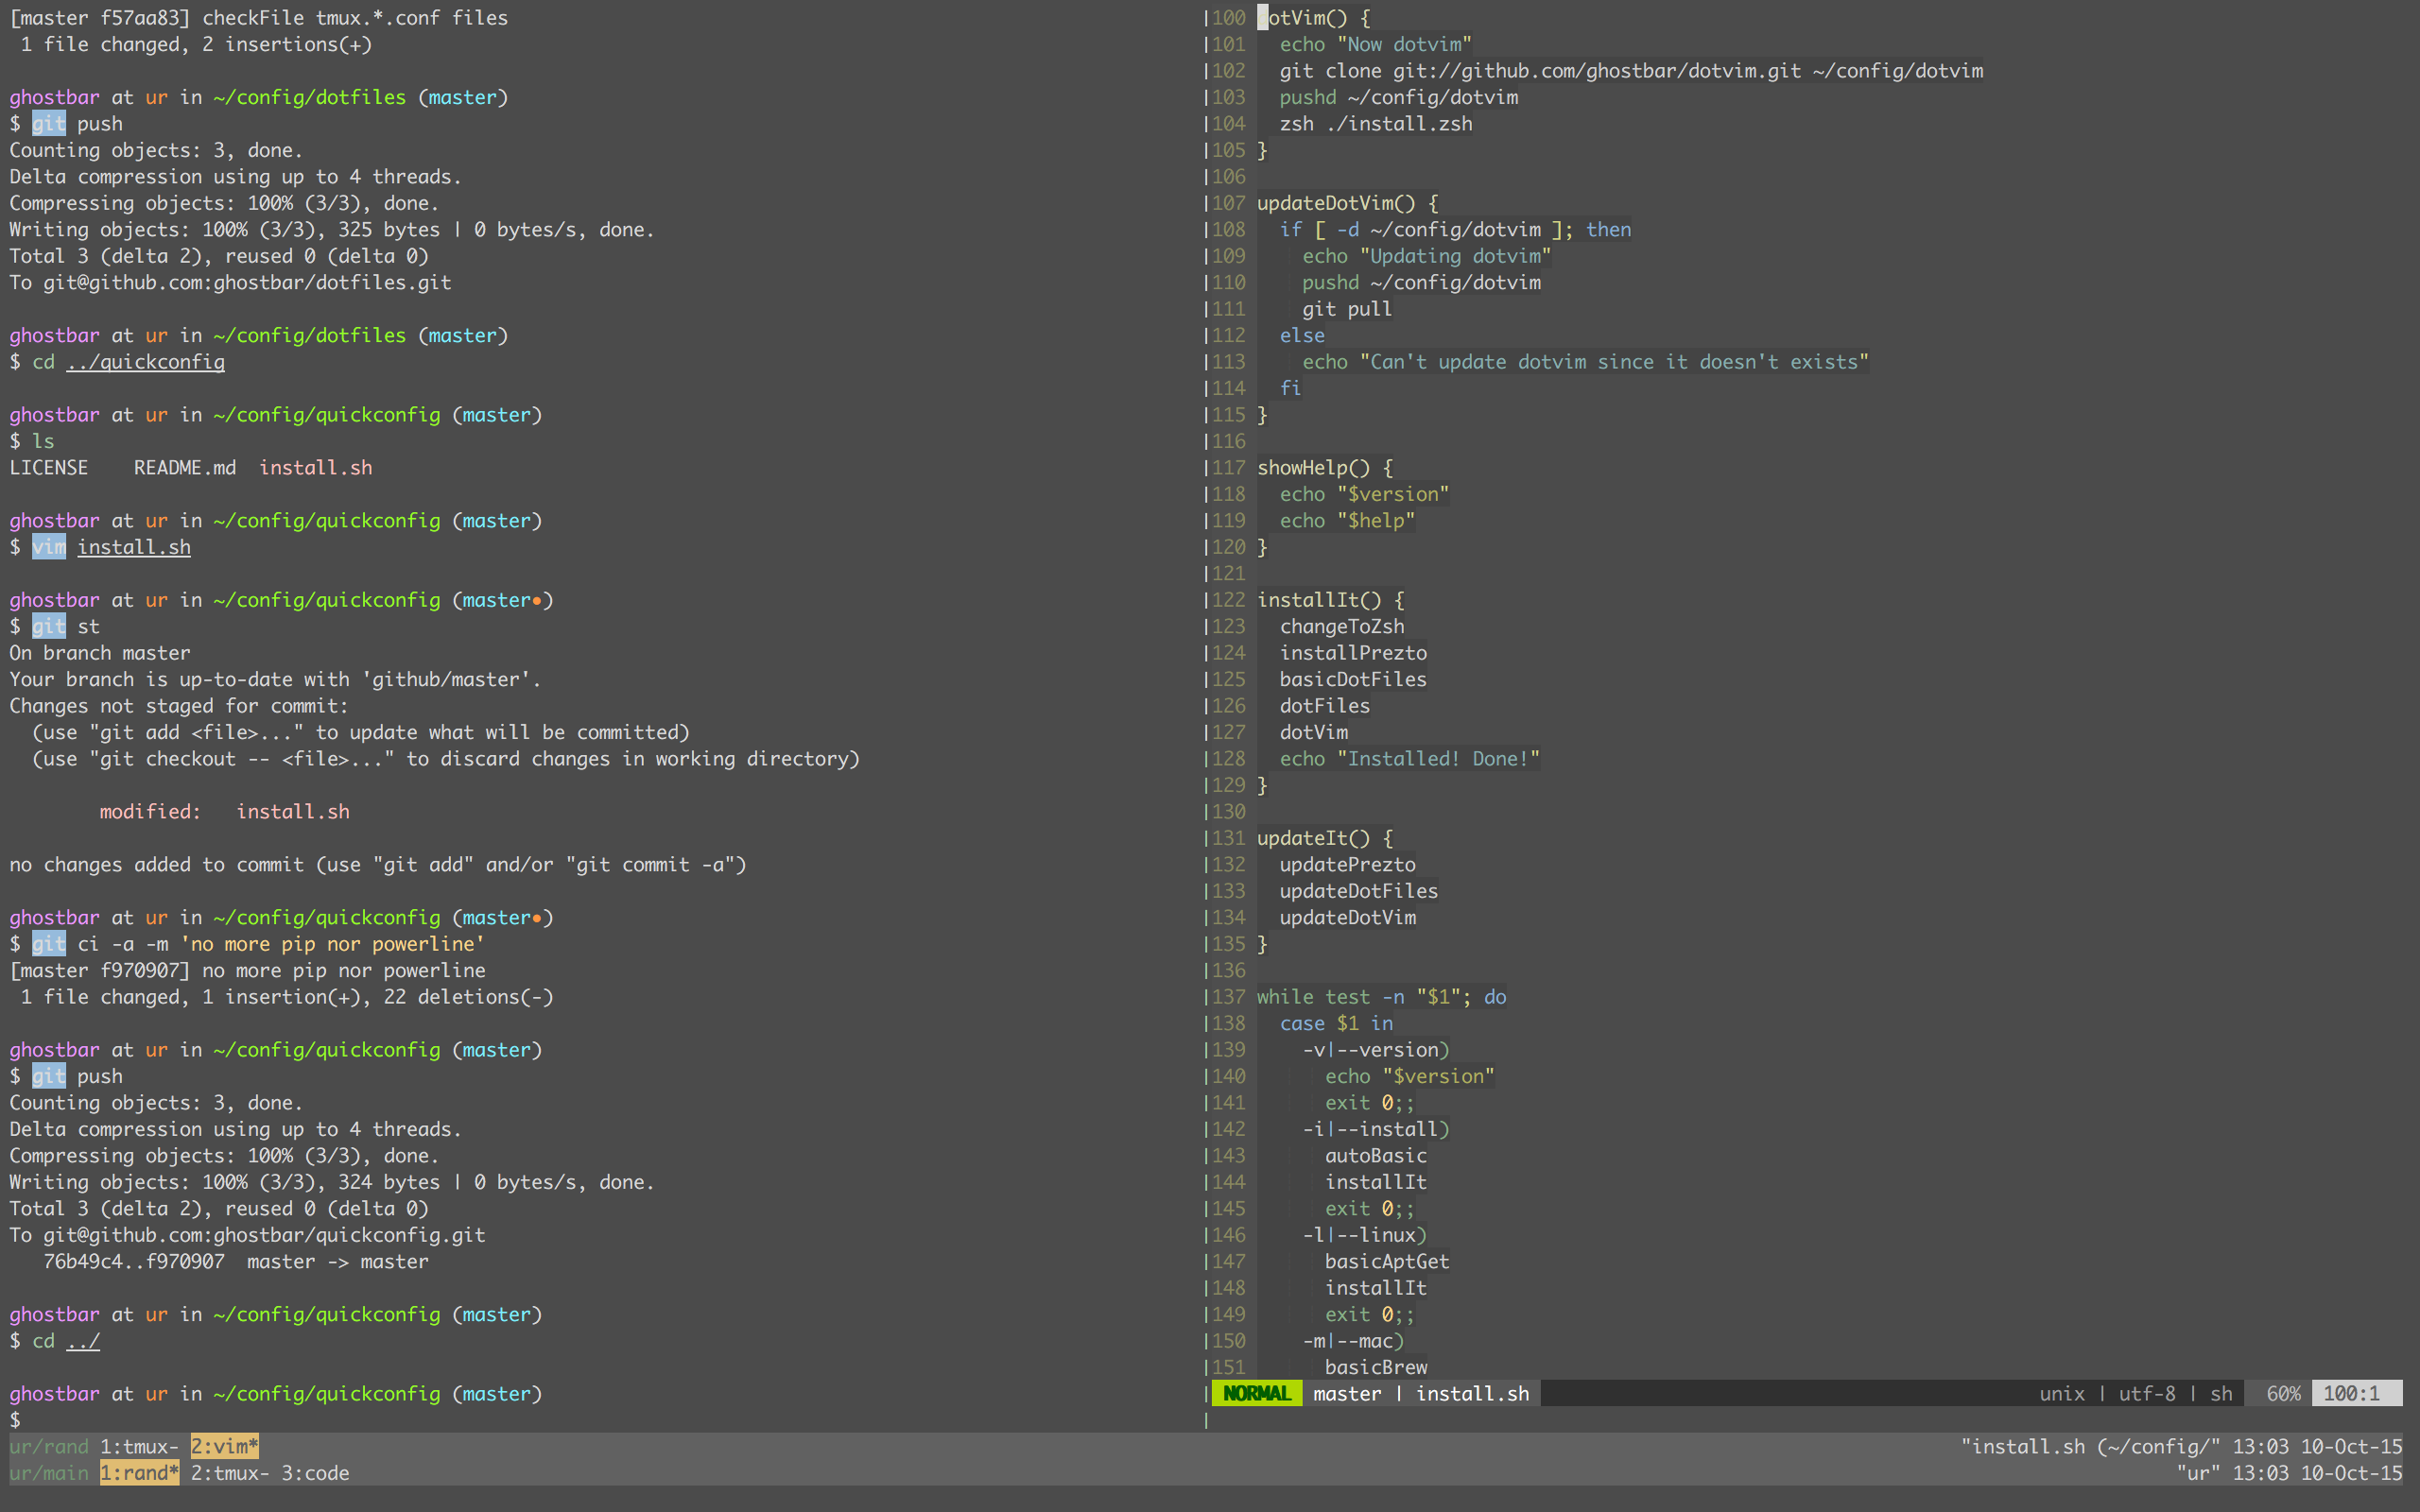2420x1512 pixels.
Task: Click the 'case $1 in' line
Action: point(1336,1023)
